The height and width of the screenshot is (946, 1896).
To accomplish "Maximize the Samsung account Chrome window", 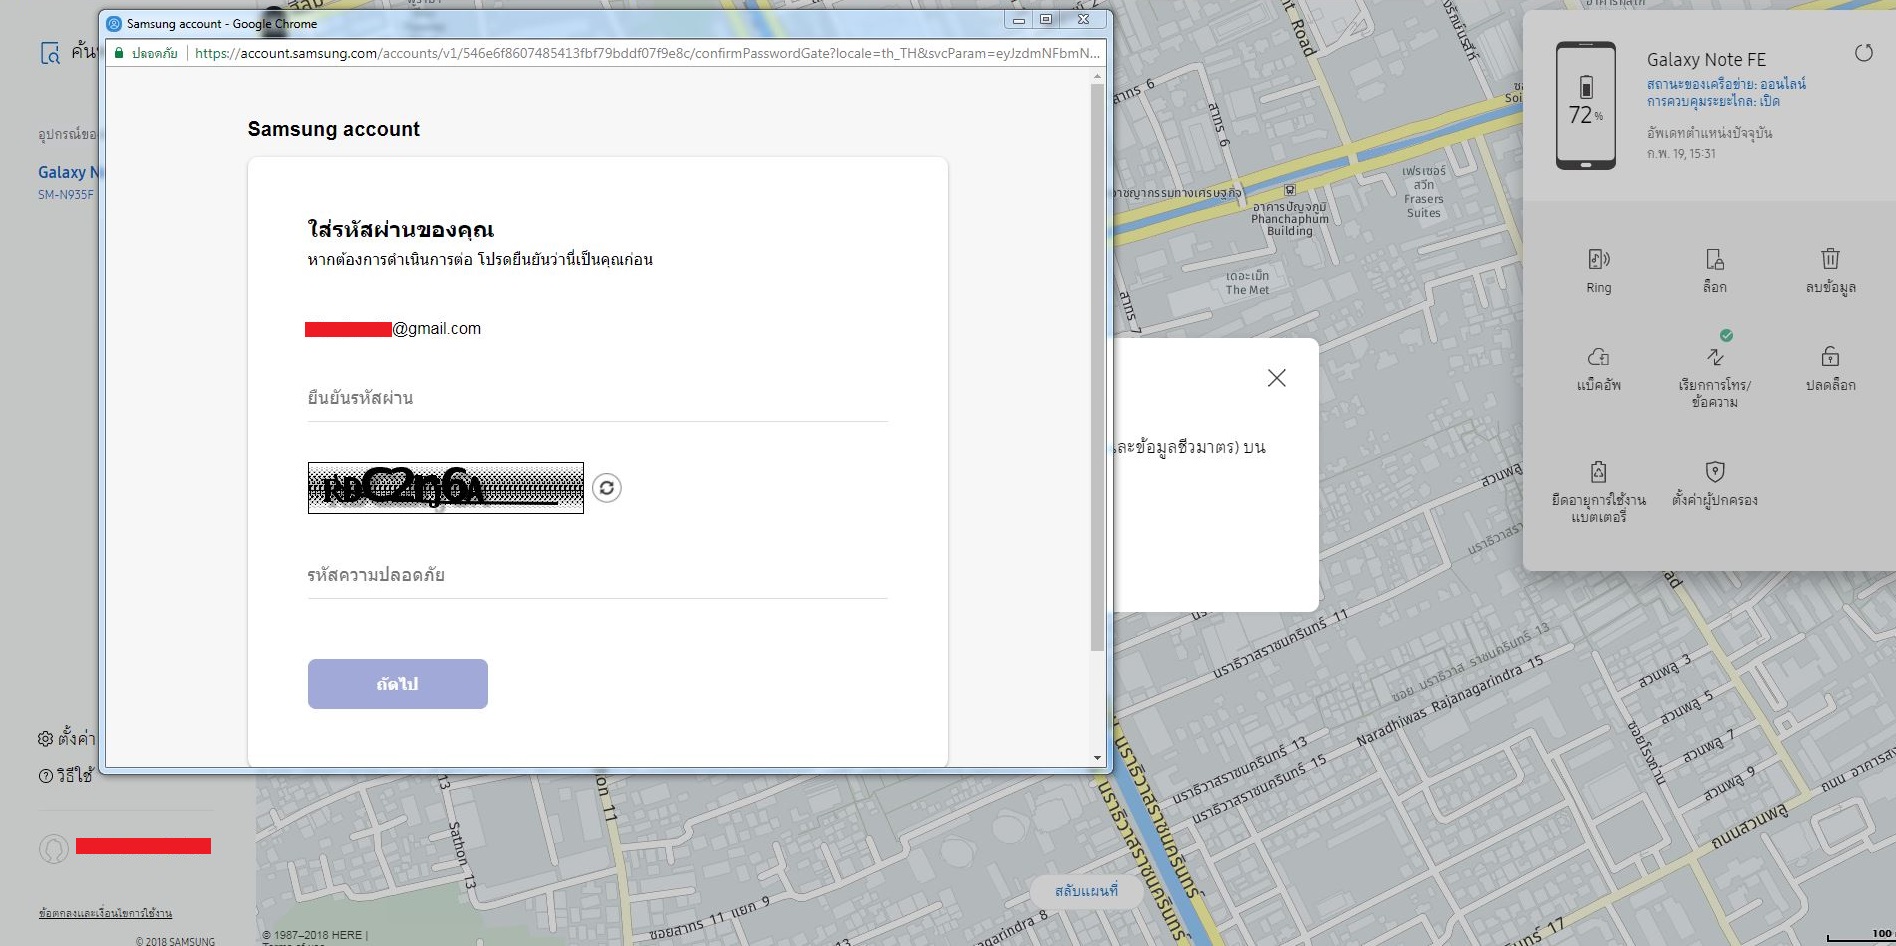I will pos(1046,20).
